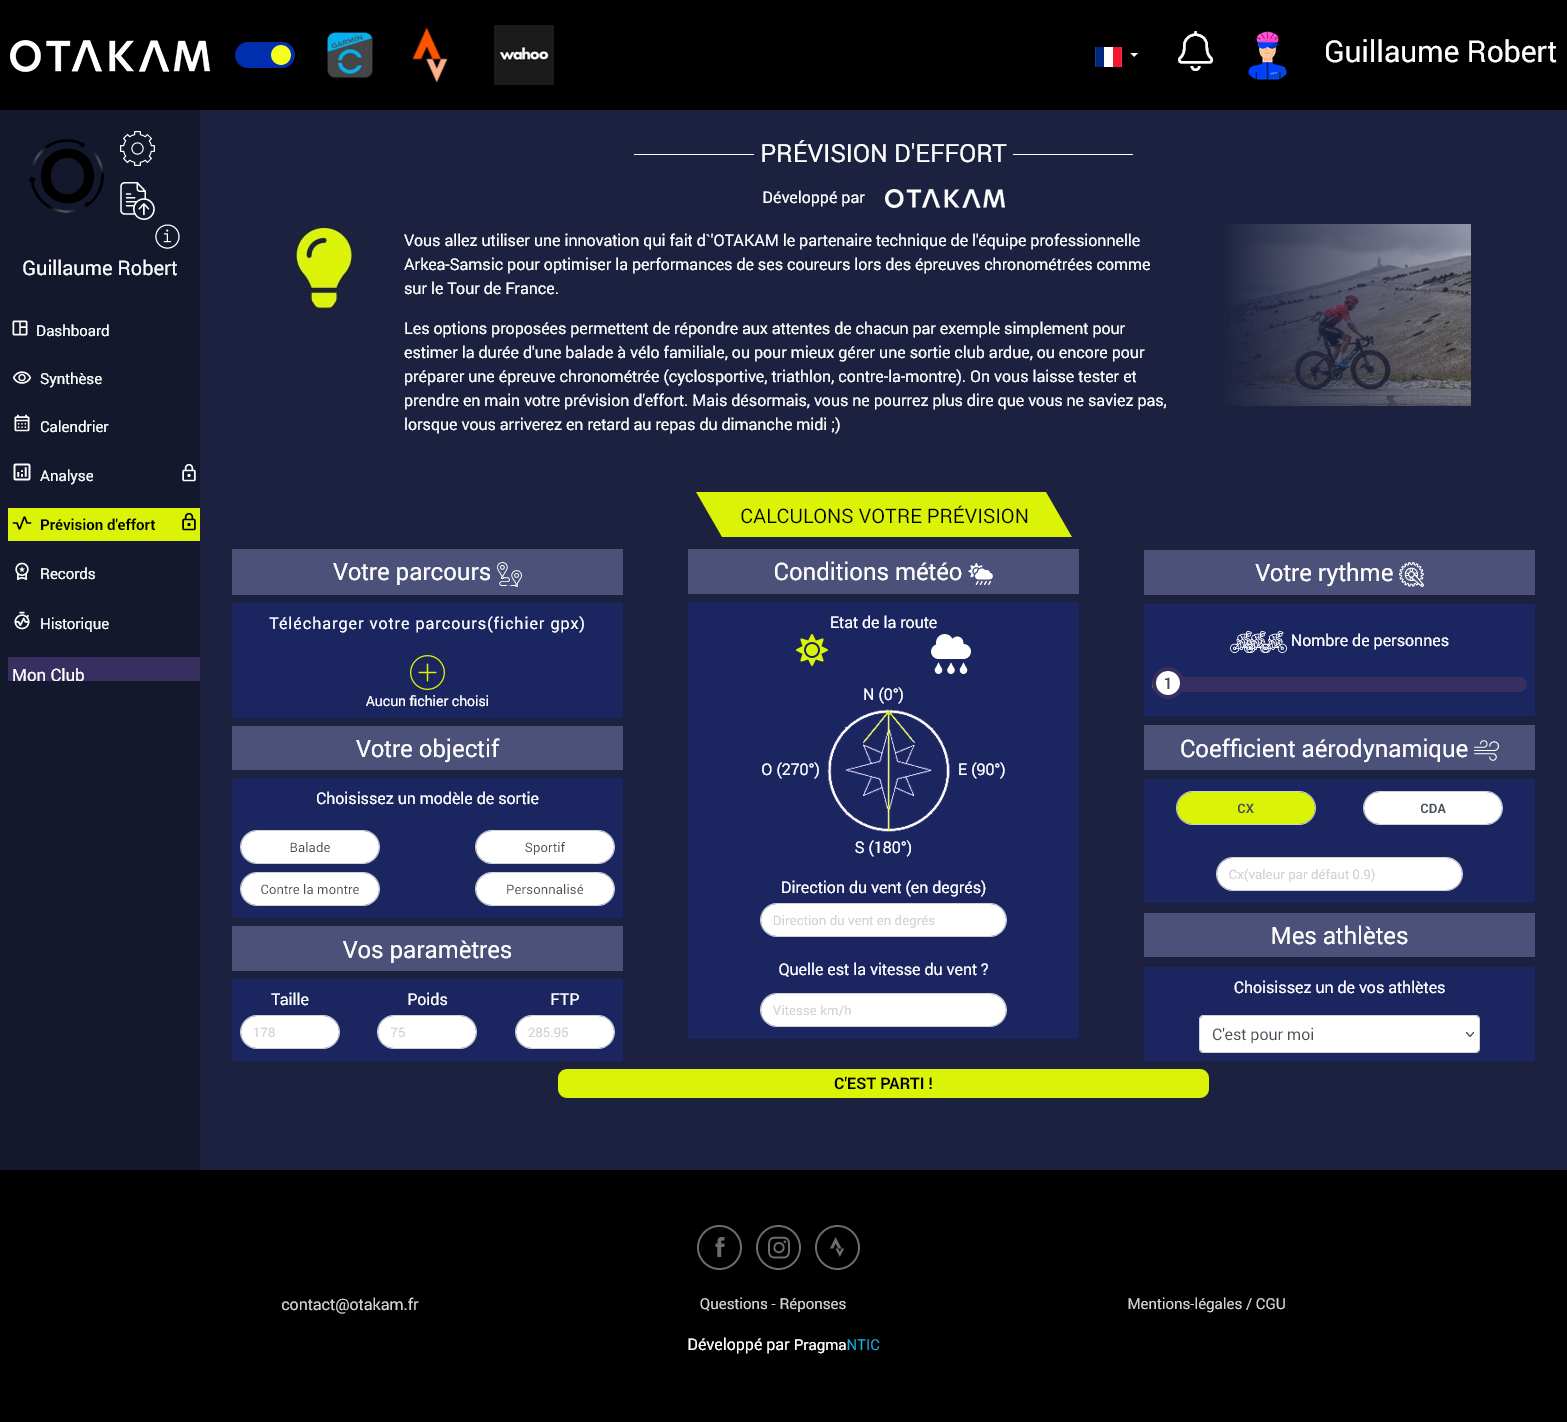
Task: Click the CALCULONS VOTRE PRÉVISION banner
Action: 883,515
